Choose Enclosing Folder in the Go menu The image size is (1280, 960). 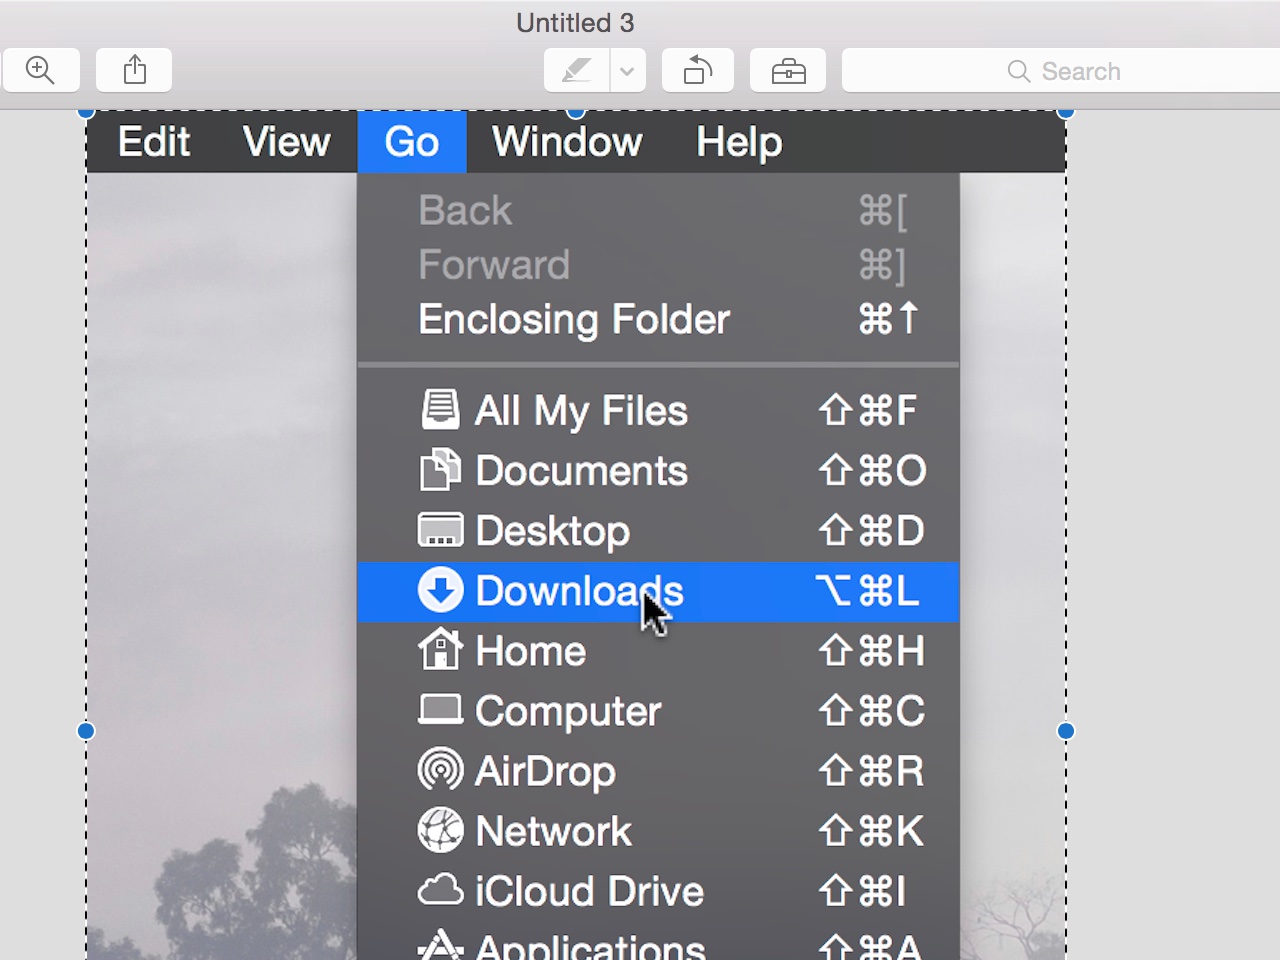[658, 319]
